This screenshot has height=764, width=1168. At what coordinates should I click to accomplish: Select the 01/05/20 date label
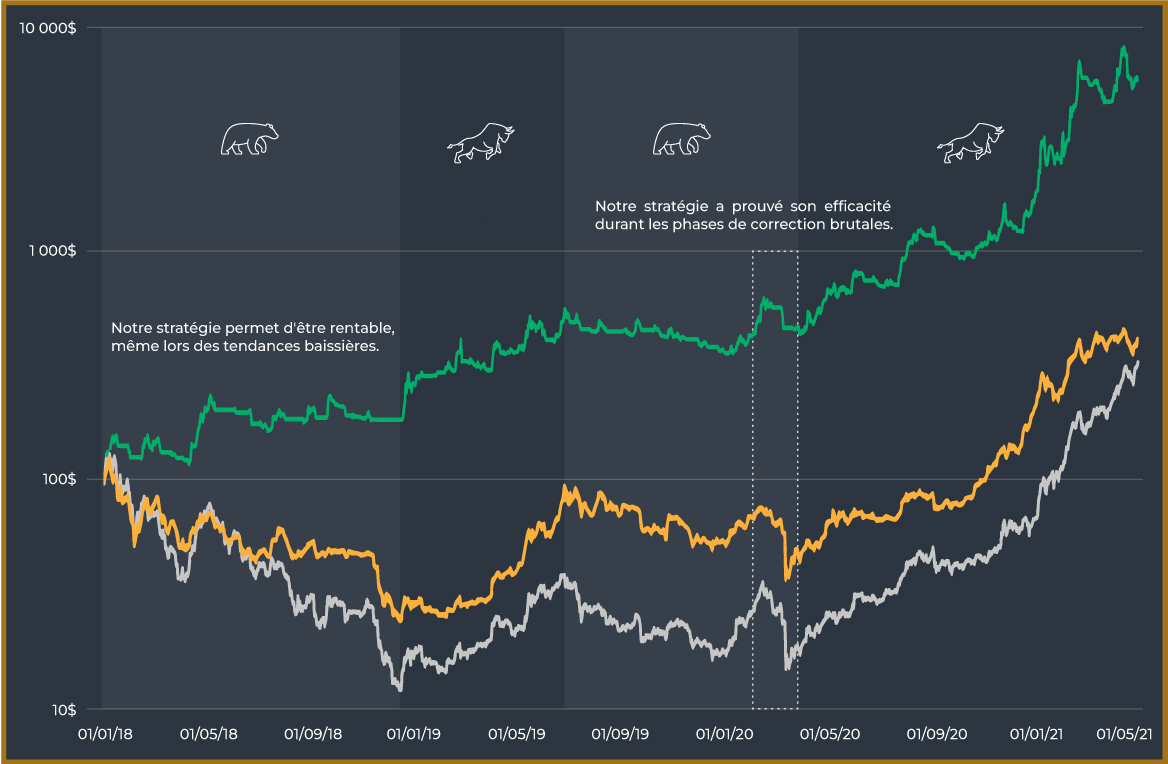point(830,733)
